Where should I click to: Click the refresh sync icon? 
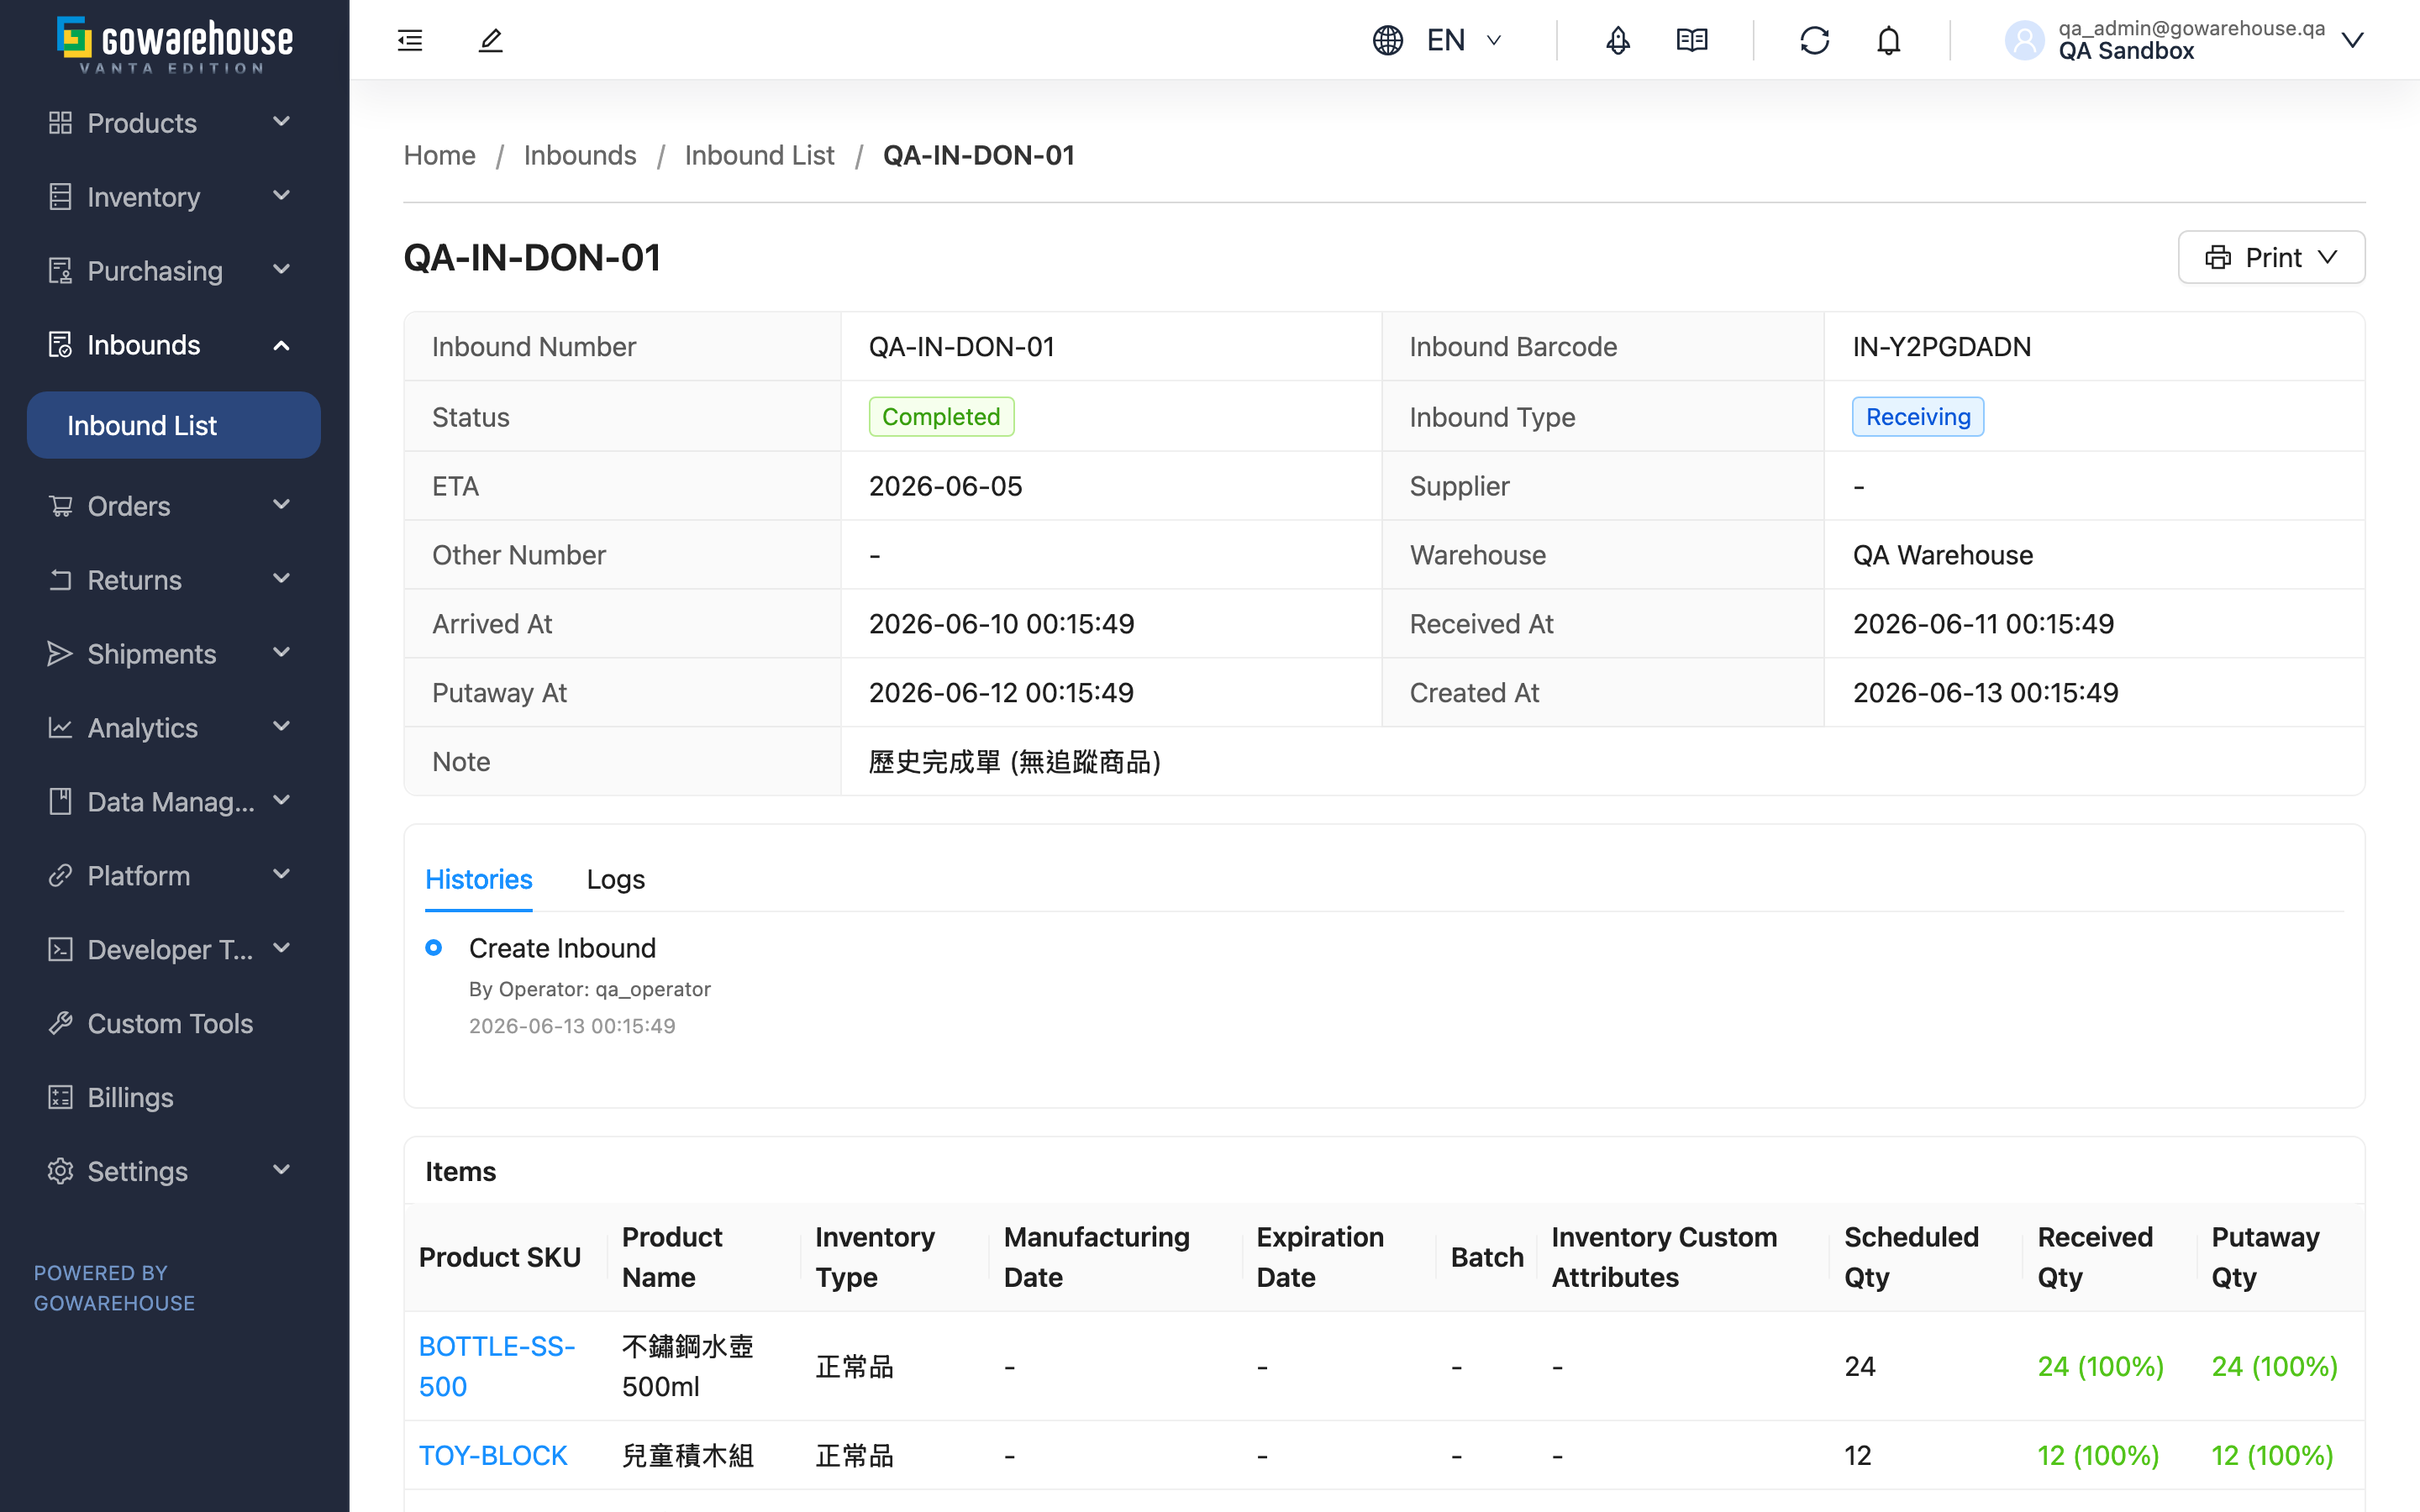1815,40
